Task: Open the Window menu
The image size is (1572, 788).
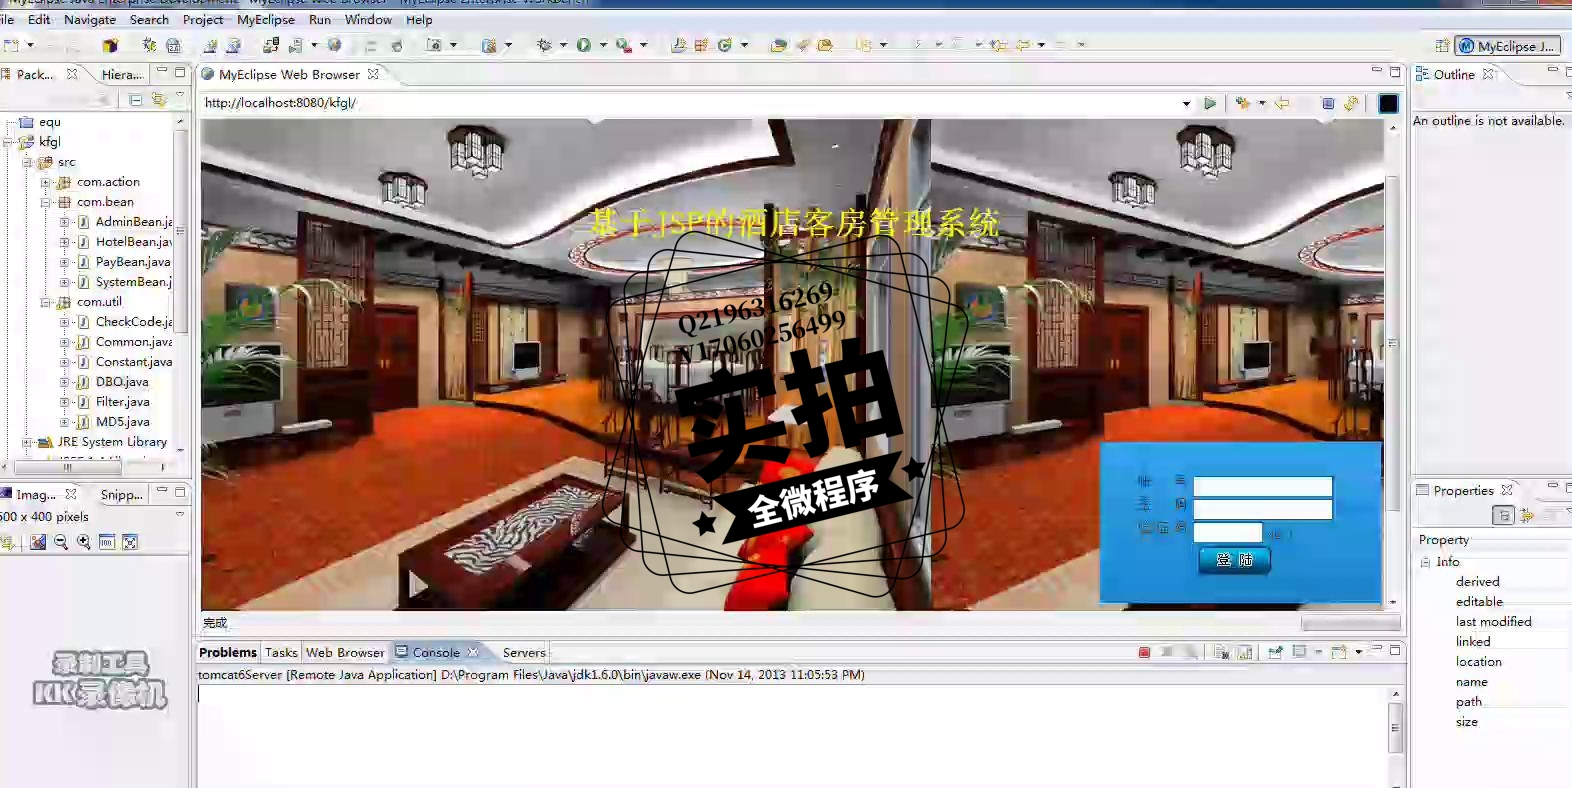Action: click(368, 19)
